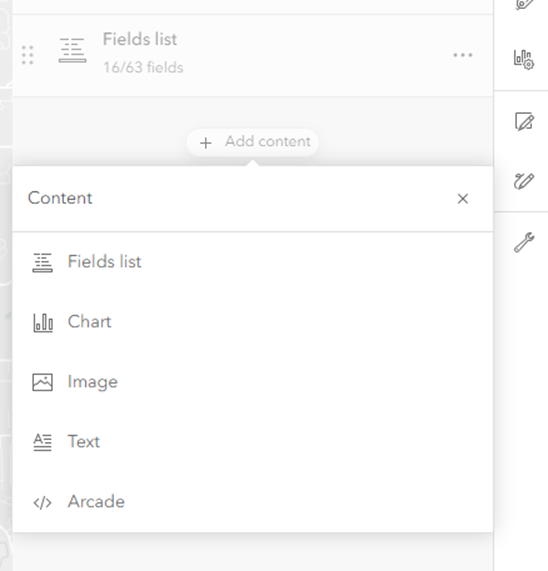548x571 pixels.
Task: Select Image content type
Action: pos(253,382)
